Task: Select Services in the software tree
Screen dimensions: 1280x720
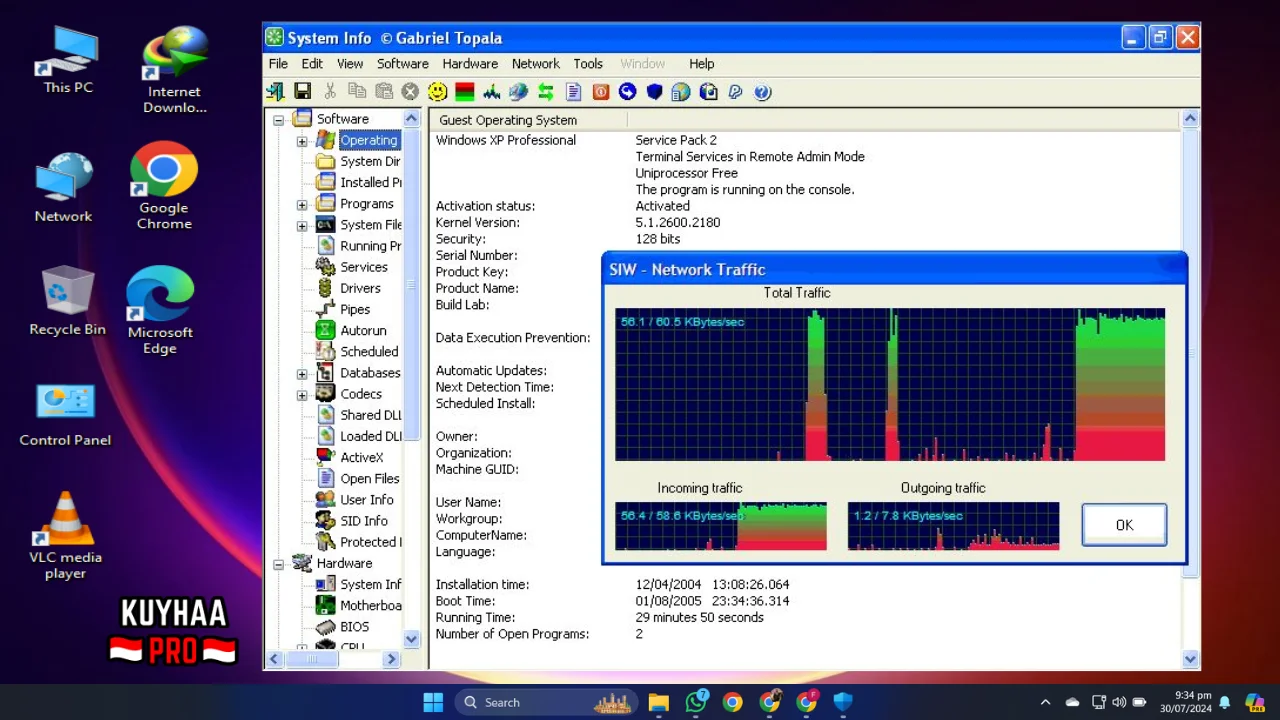Action: 363,267
